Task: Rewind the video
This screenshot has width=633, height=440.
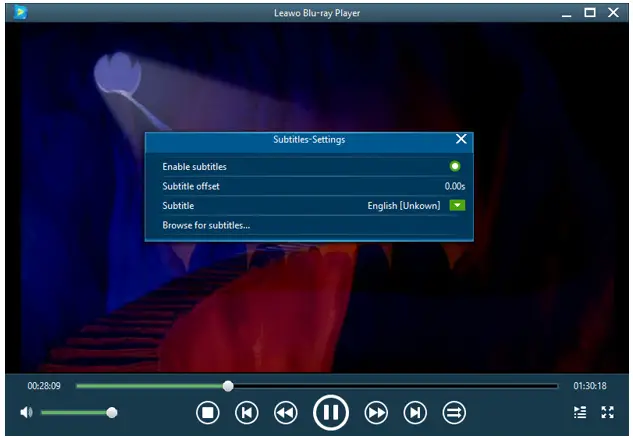Action: pos(286,413)
